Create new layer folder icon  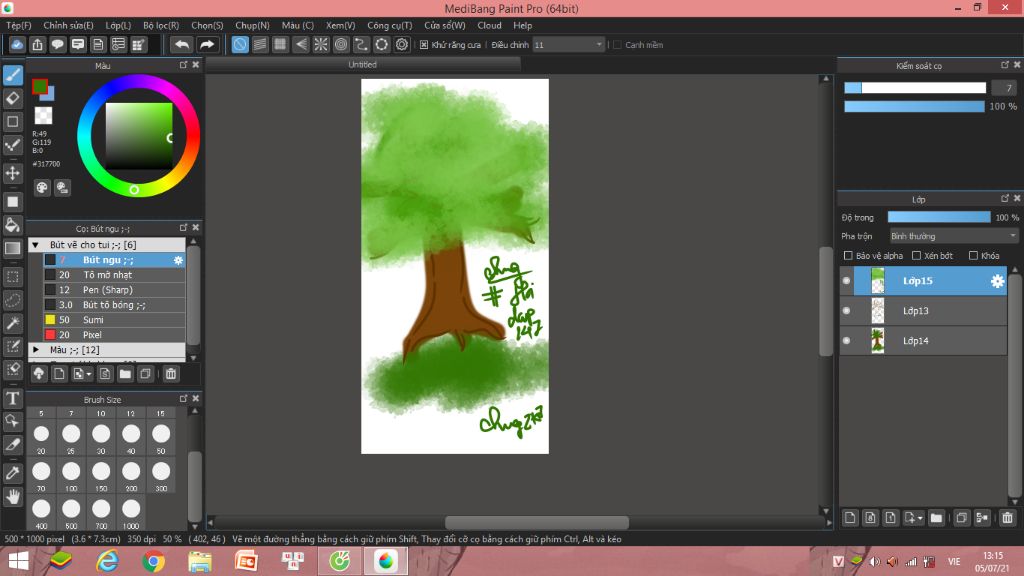[936, 518]
